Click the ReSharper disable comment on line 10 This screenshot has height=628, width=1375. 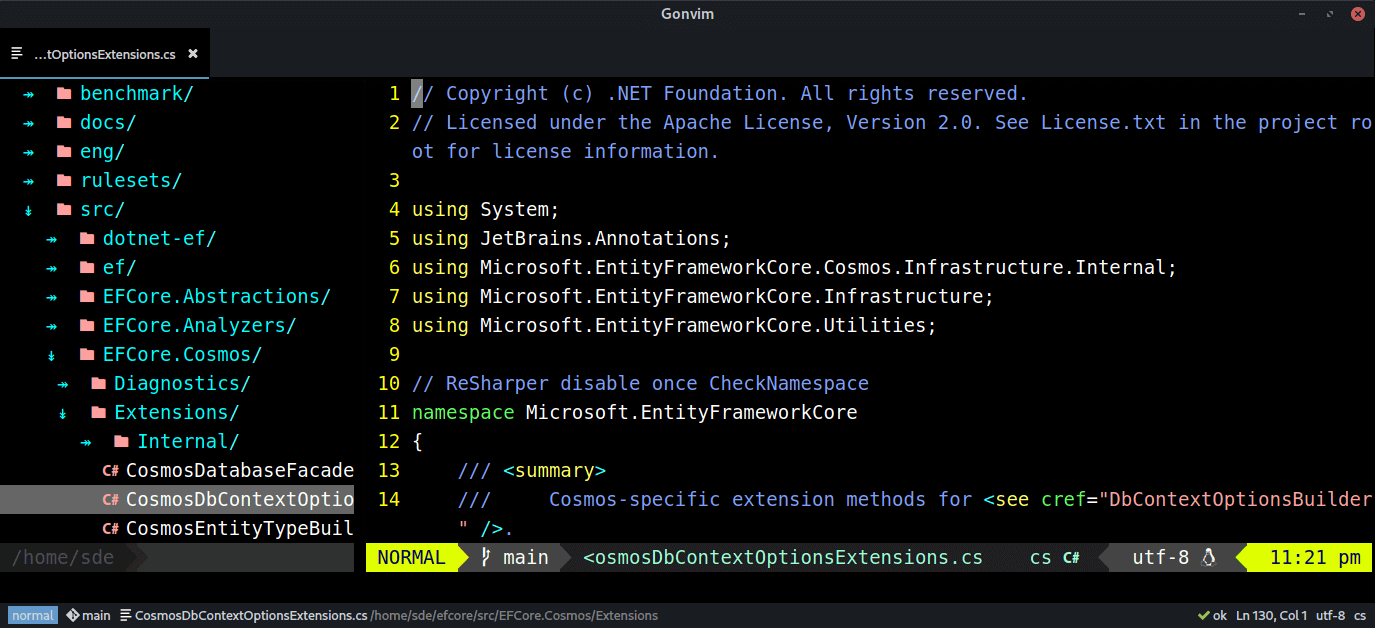tap(640, 384)
